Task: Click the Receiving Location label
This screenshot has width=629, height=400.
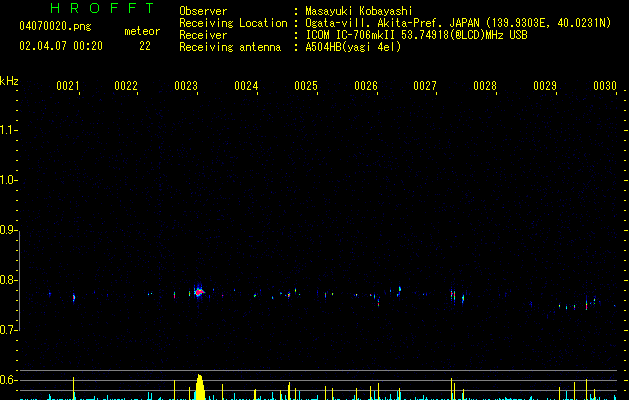Action: click(233, 23)
